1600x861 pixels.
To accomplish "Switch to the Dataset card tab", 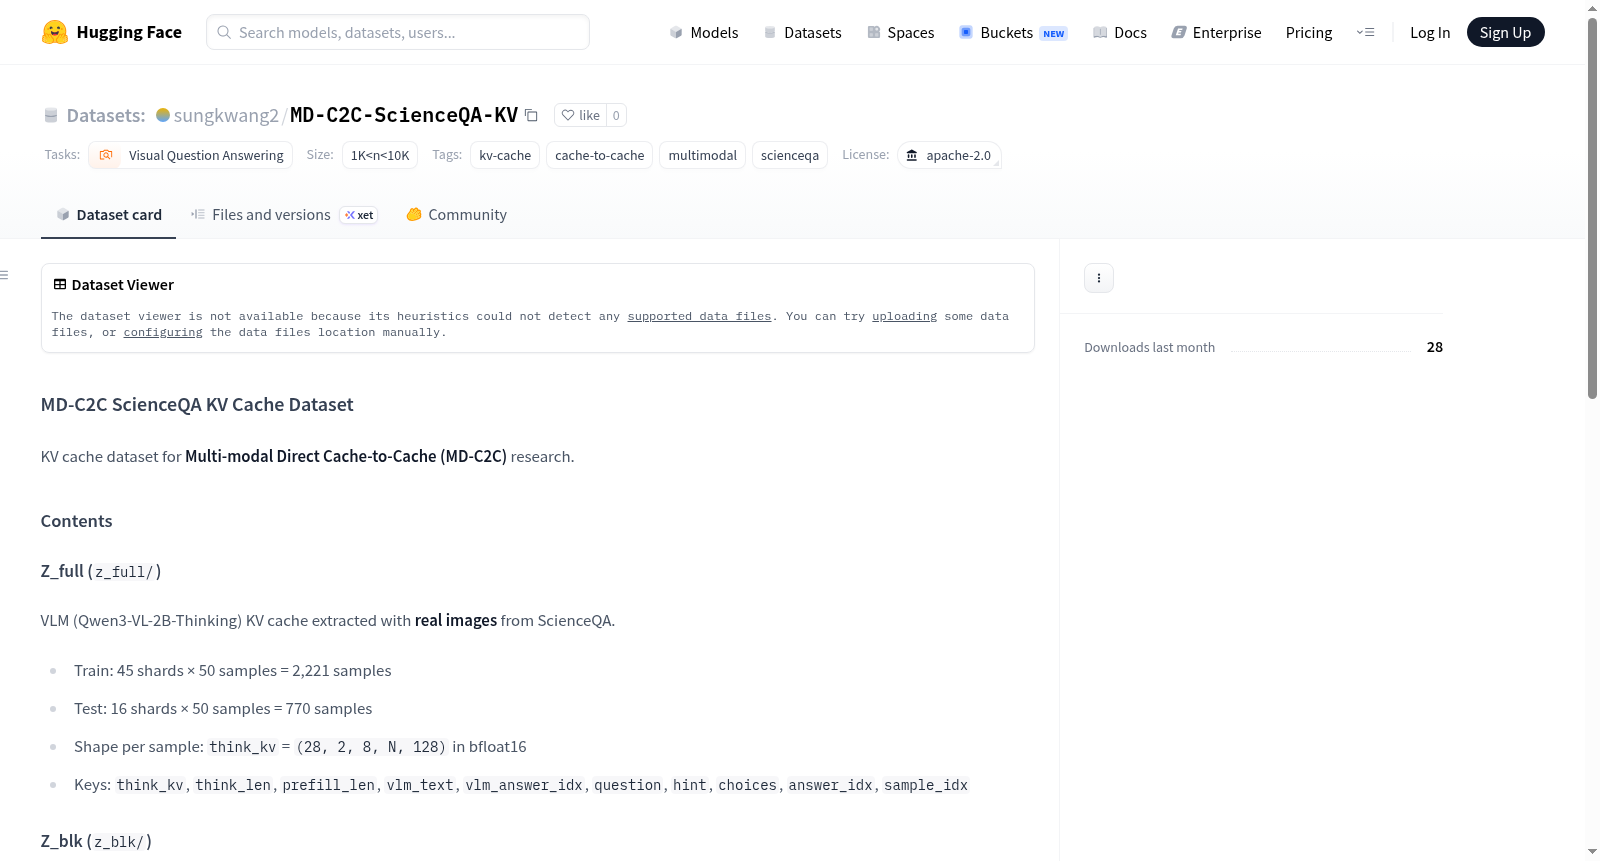I will pyautogui.click(x=109, y=215).
